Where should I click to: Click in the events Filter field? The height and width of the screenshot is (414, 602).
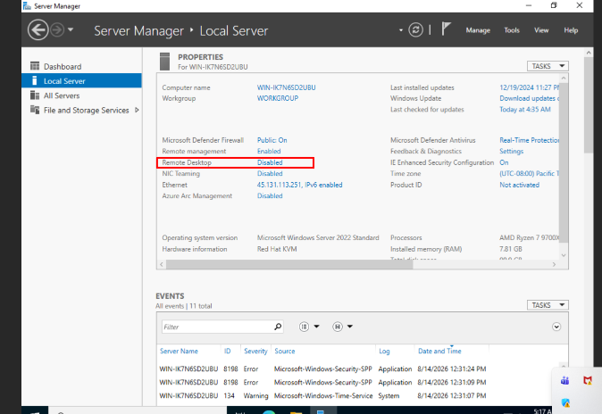[x=217, y=327]
